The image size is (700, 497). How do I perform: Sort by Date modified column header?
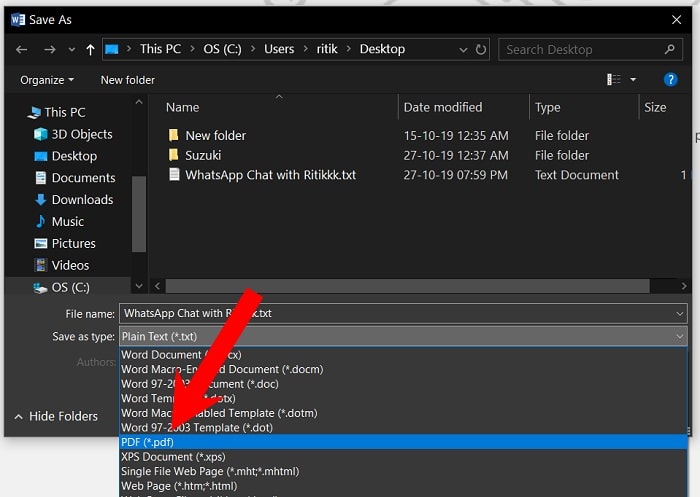[443, 108]
